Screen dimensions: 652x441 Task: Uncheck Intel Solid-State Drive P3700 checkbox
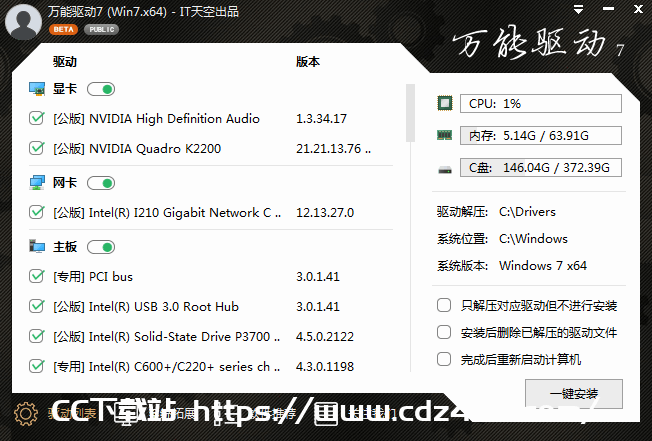click(x=37, y=336)
